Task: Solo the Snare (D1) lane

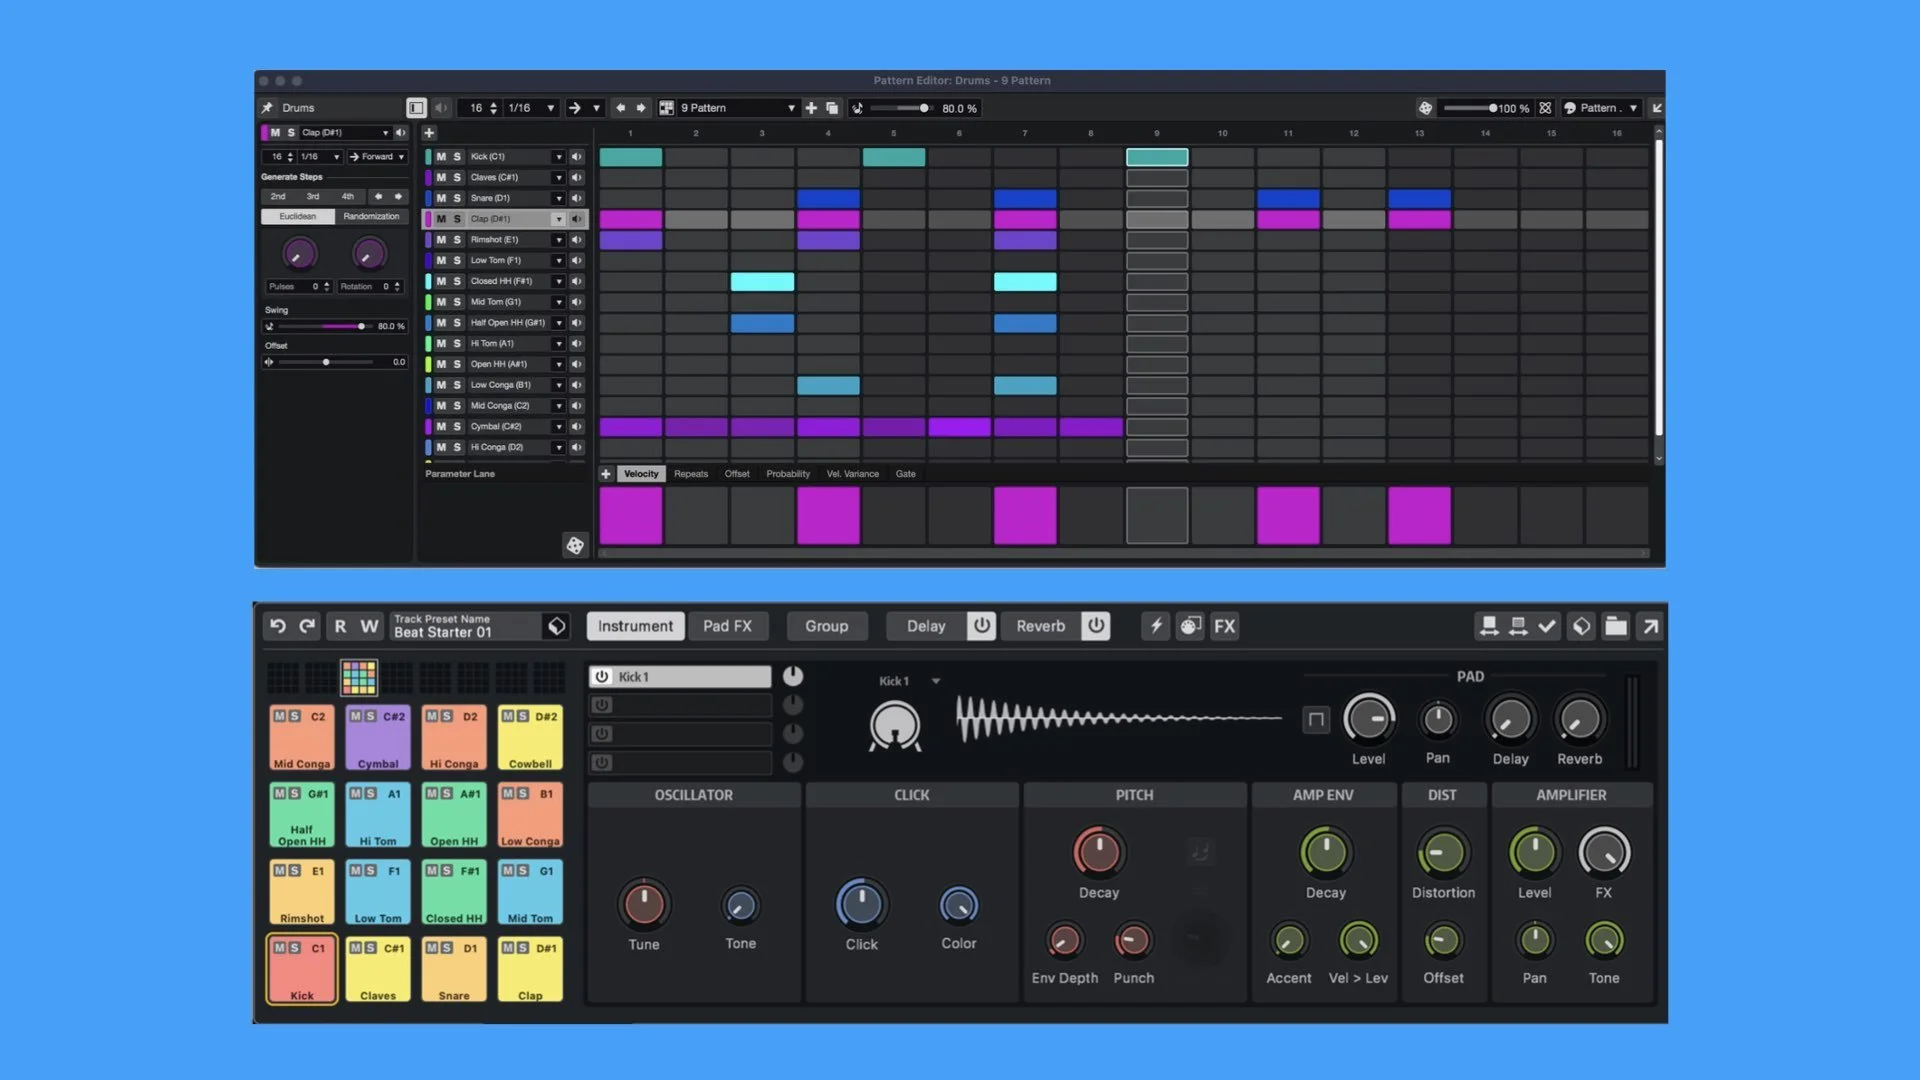Action: (x=457, y=198)
